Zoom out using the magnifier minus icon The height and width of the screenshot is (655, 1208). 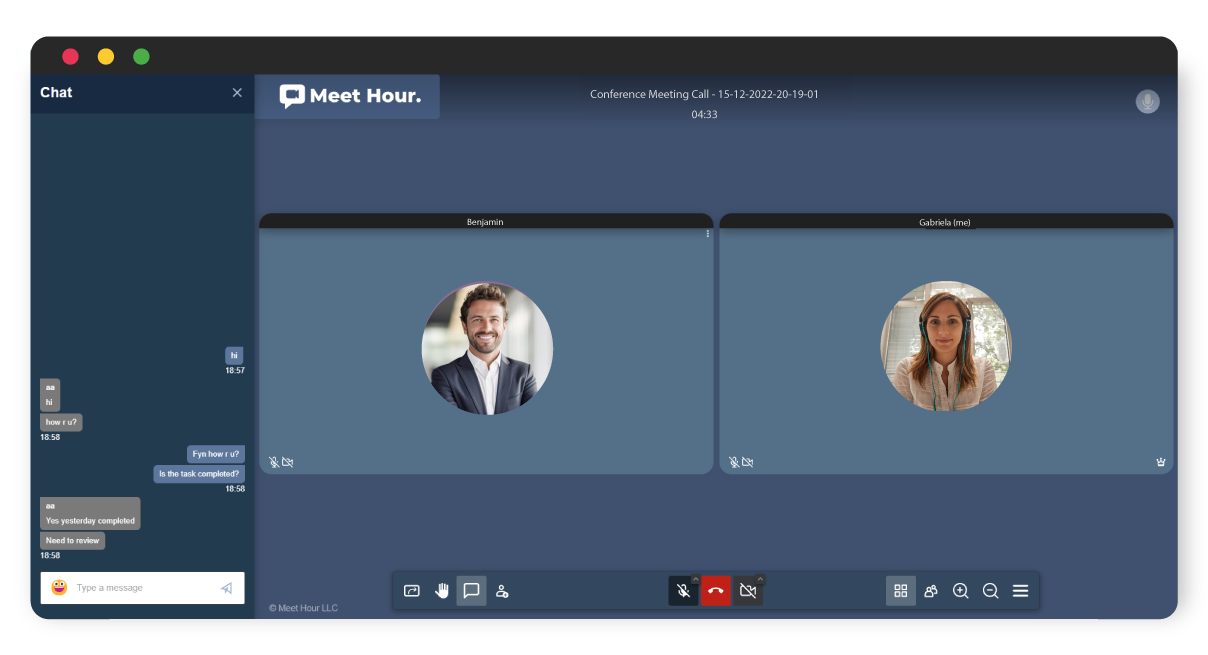(x=991, y=591)
